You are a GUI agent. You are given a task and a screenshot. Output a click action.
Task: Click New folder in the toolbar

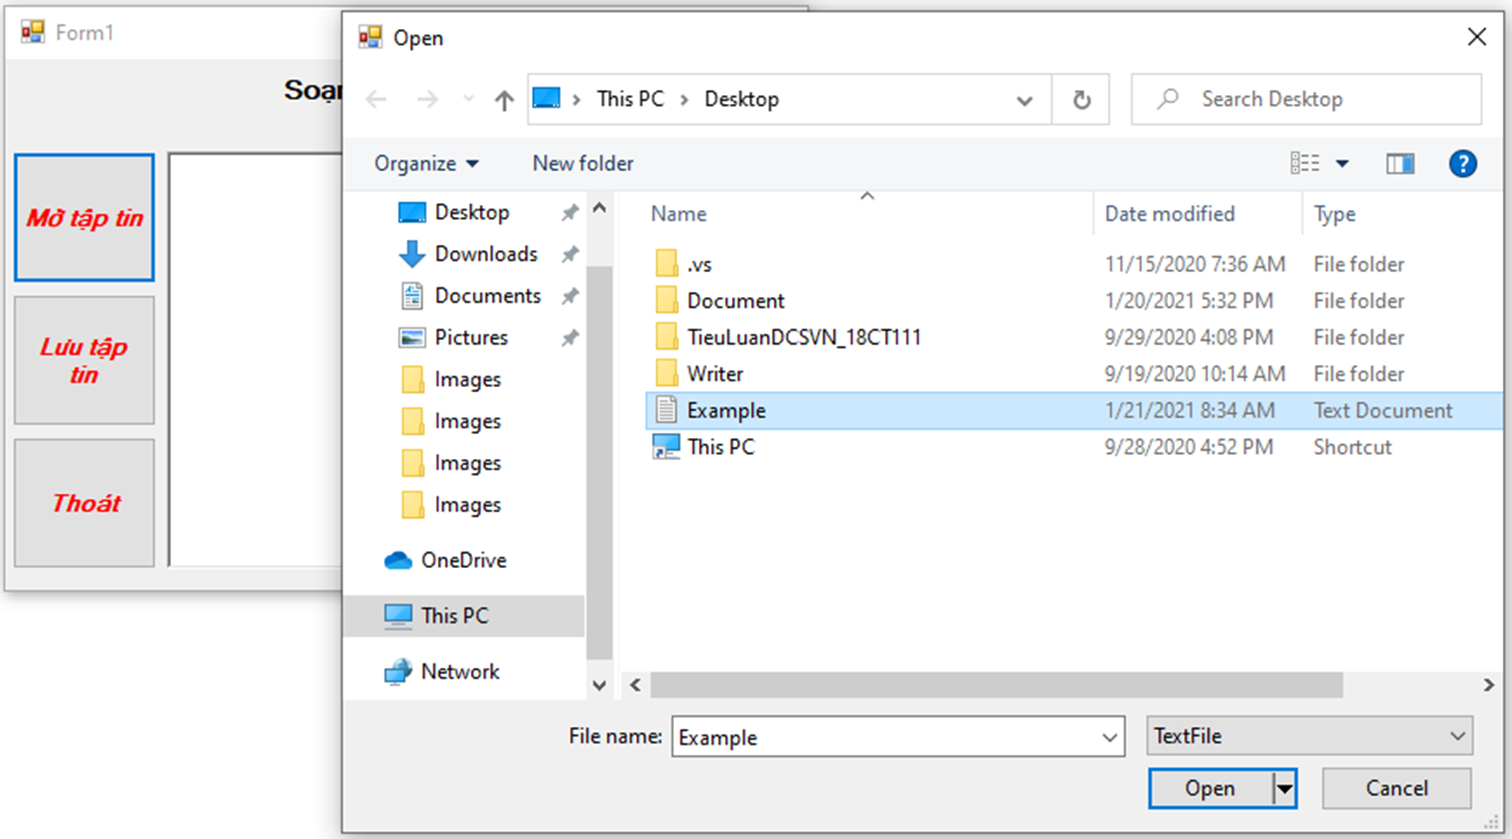tap(582, 163)
